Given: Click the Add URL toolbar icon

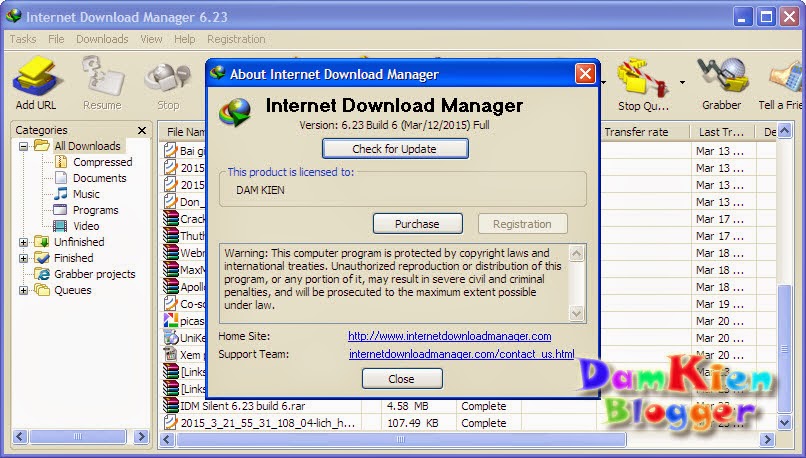Looking at the screenshot, I should [36, 76].
